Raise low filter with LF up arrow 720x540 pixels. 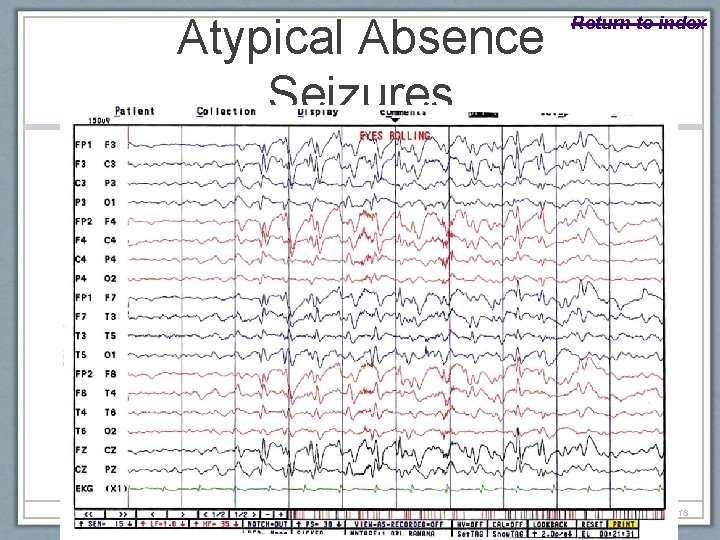pos(143,524)
